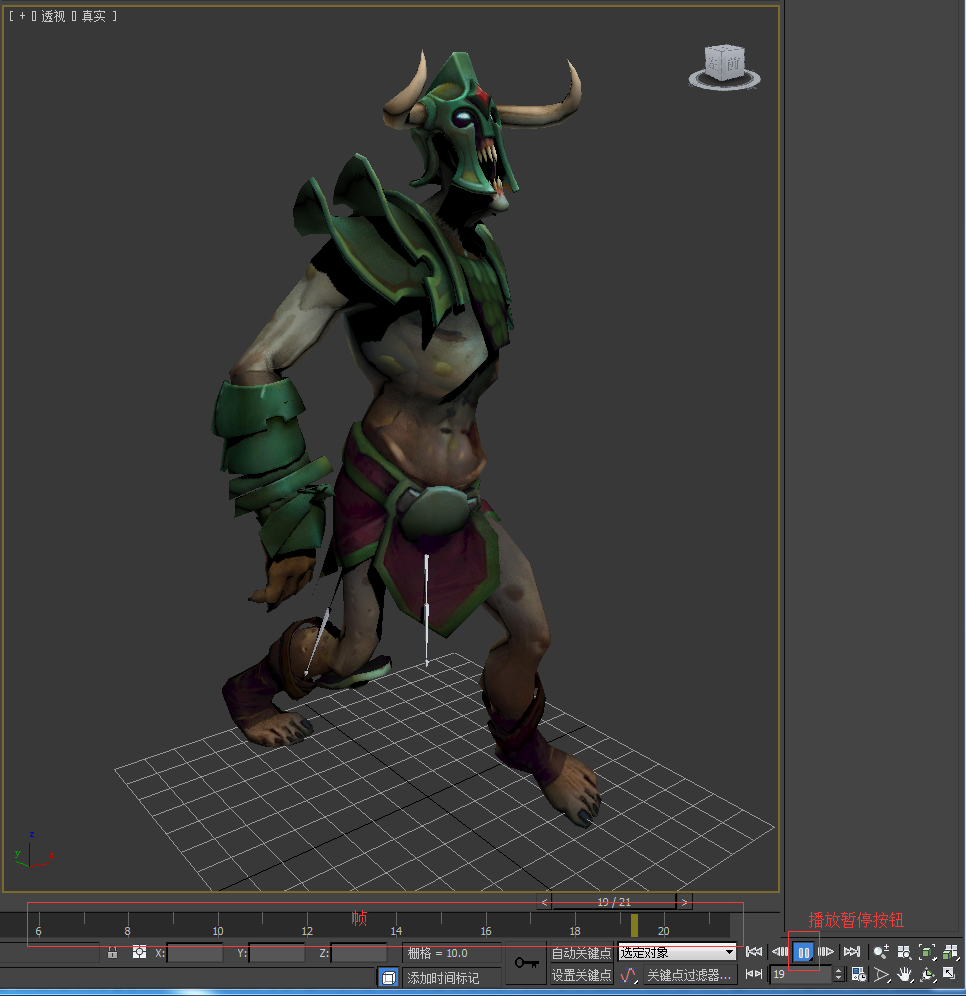Image resolution: width=966 pixels, height=996 pixels.
Task: Enable 自动关键点 animation mode
Action: pyautogui.click(x=580, y=953)
